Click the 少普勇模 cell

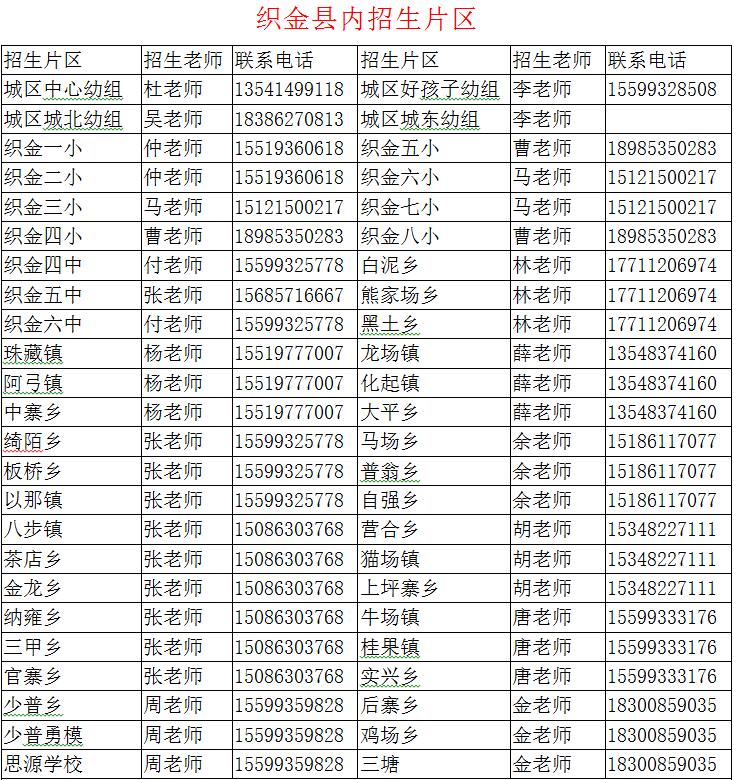coord(72,735)
